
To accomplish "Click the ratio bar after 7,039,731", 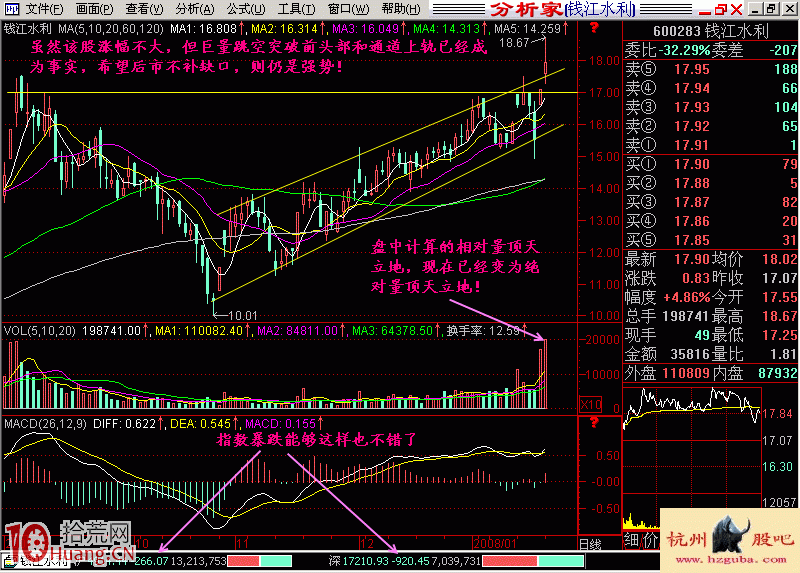I will (533, 561).
